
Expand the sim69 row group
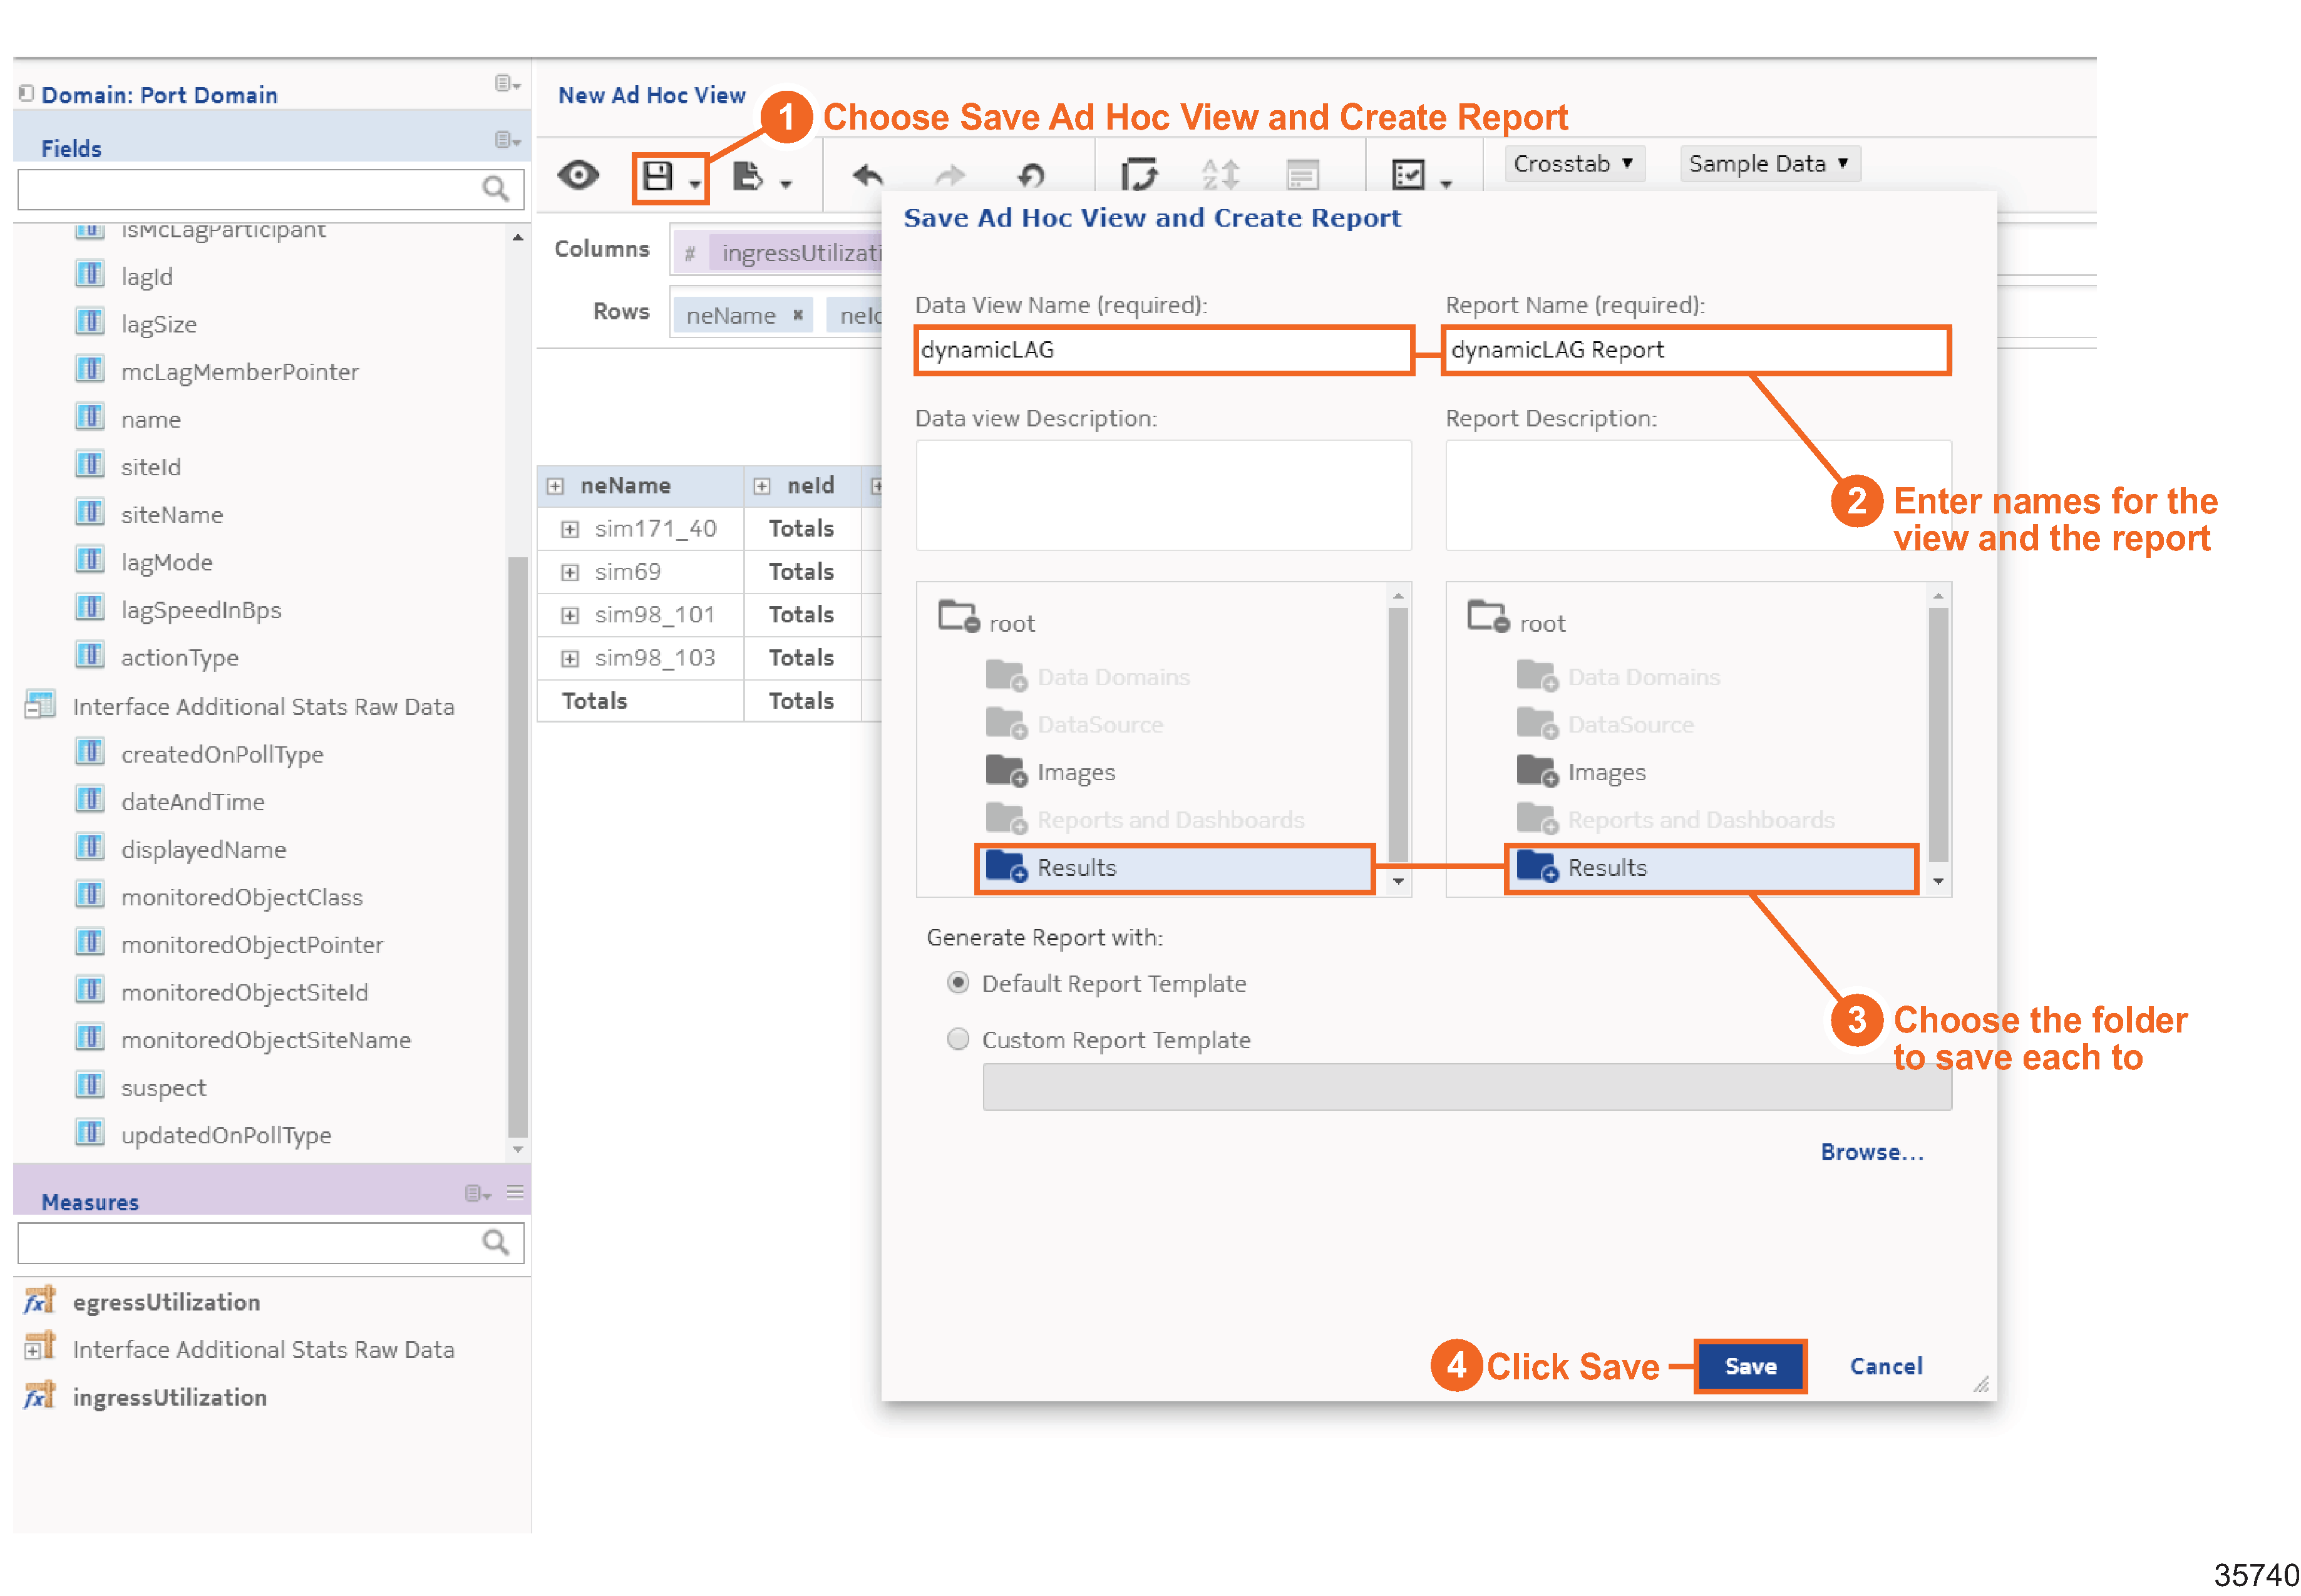coord(569,572)
